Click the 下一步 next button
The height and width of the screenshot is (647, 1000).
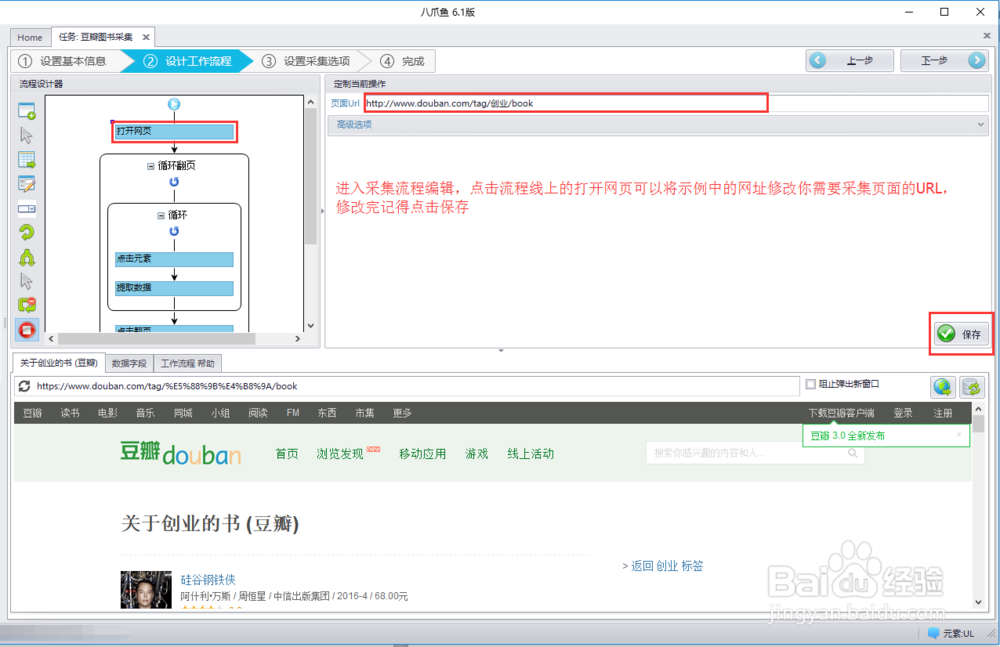(944, 61)
